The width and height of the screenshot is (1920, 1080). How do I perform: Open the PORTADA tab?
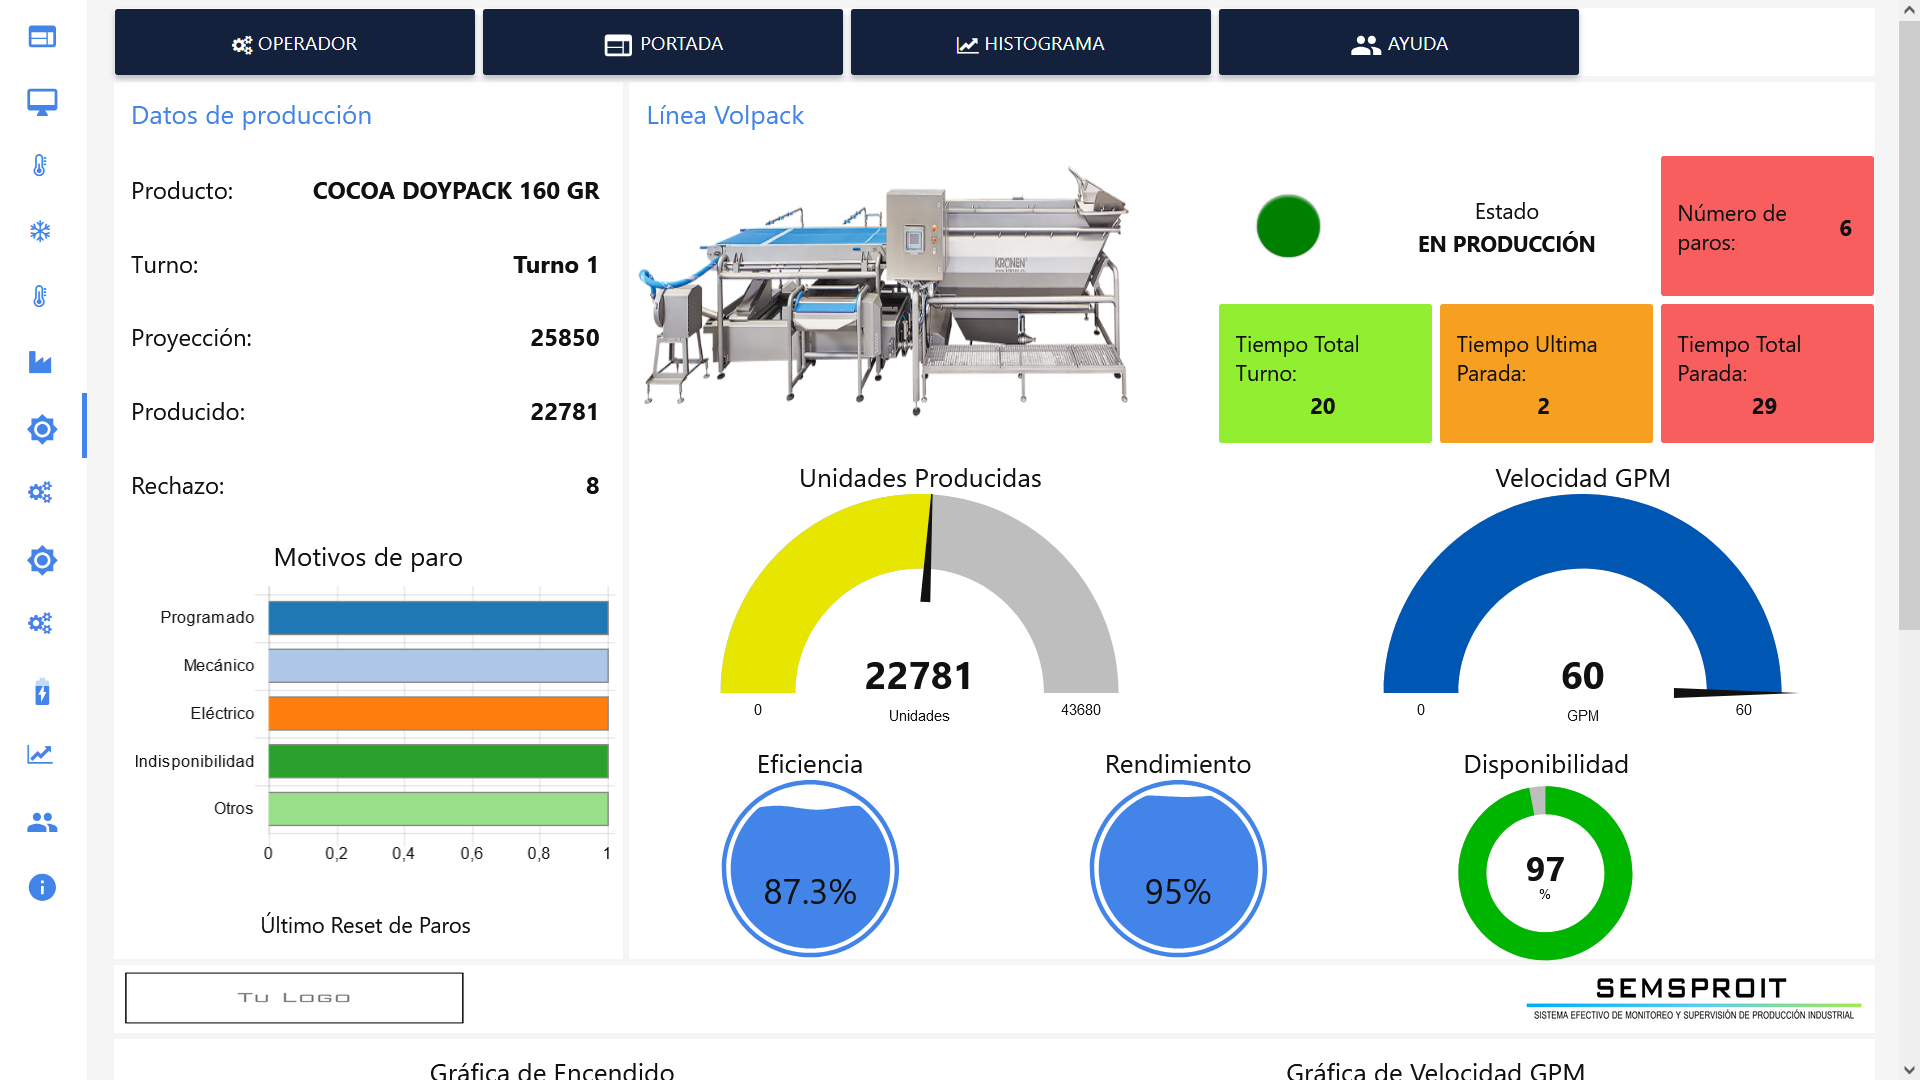pyautogui.click(x=662, y=43)
